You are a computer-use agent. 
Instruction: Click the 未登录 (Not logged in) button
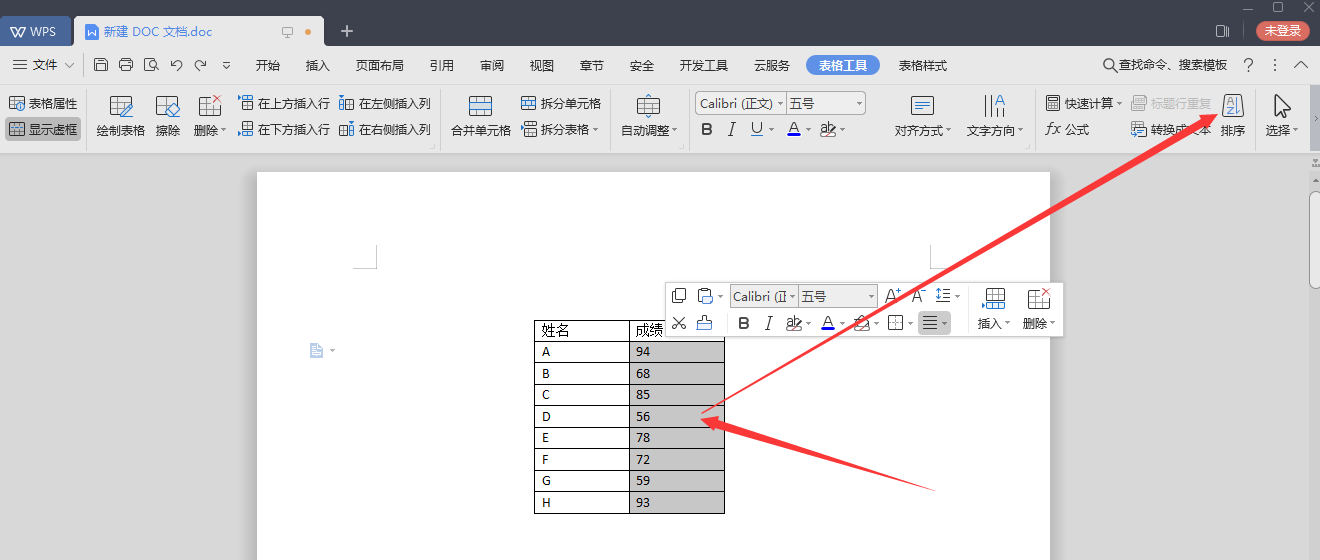(1283, 31)
